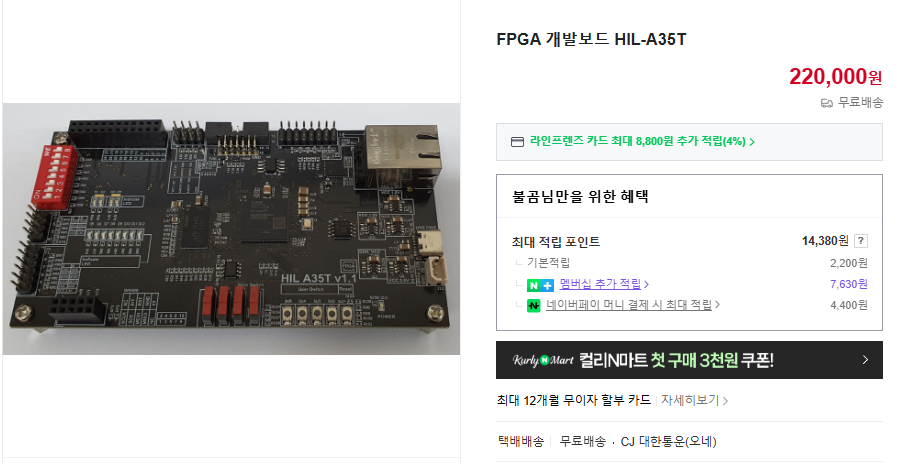Click the chevron beside 자세히보기

[725, 401]
